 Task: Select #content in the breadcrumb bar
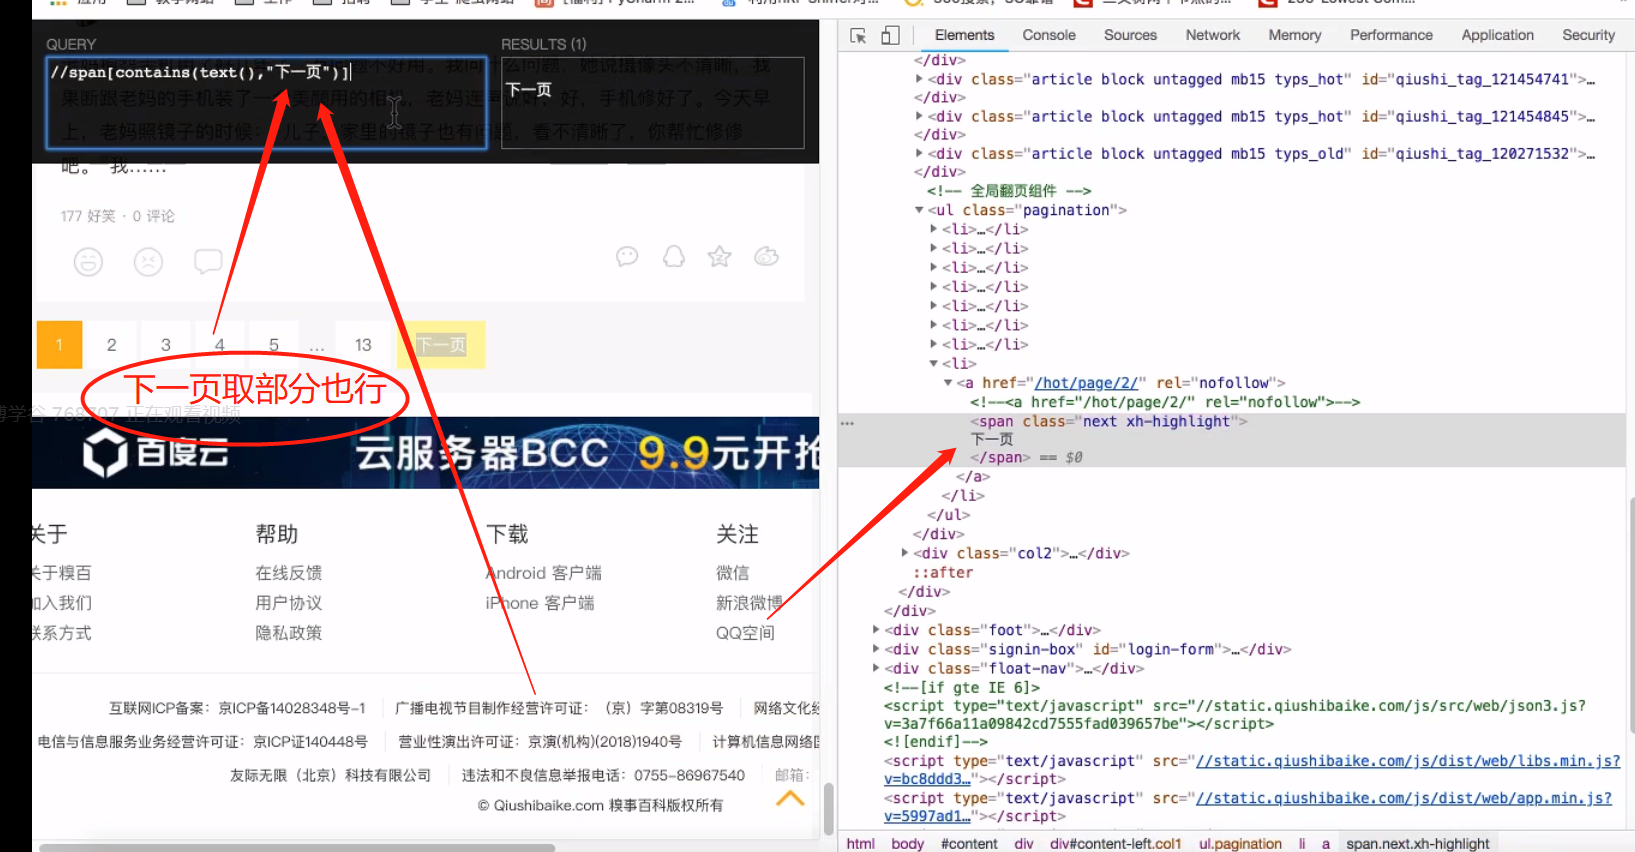[x=969, y=844]
